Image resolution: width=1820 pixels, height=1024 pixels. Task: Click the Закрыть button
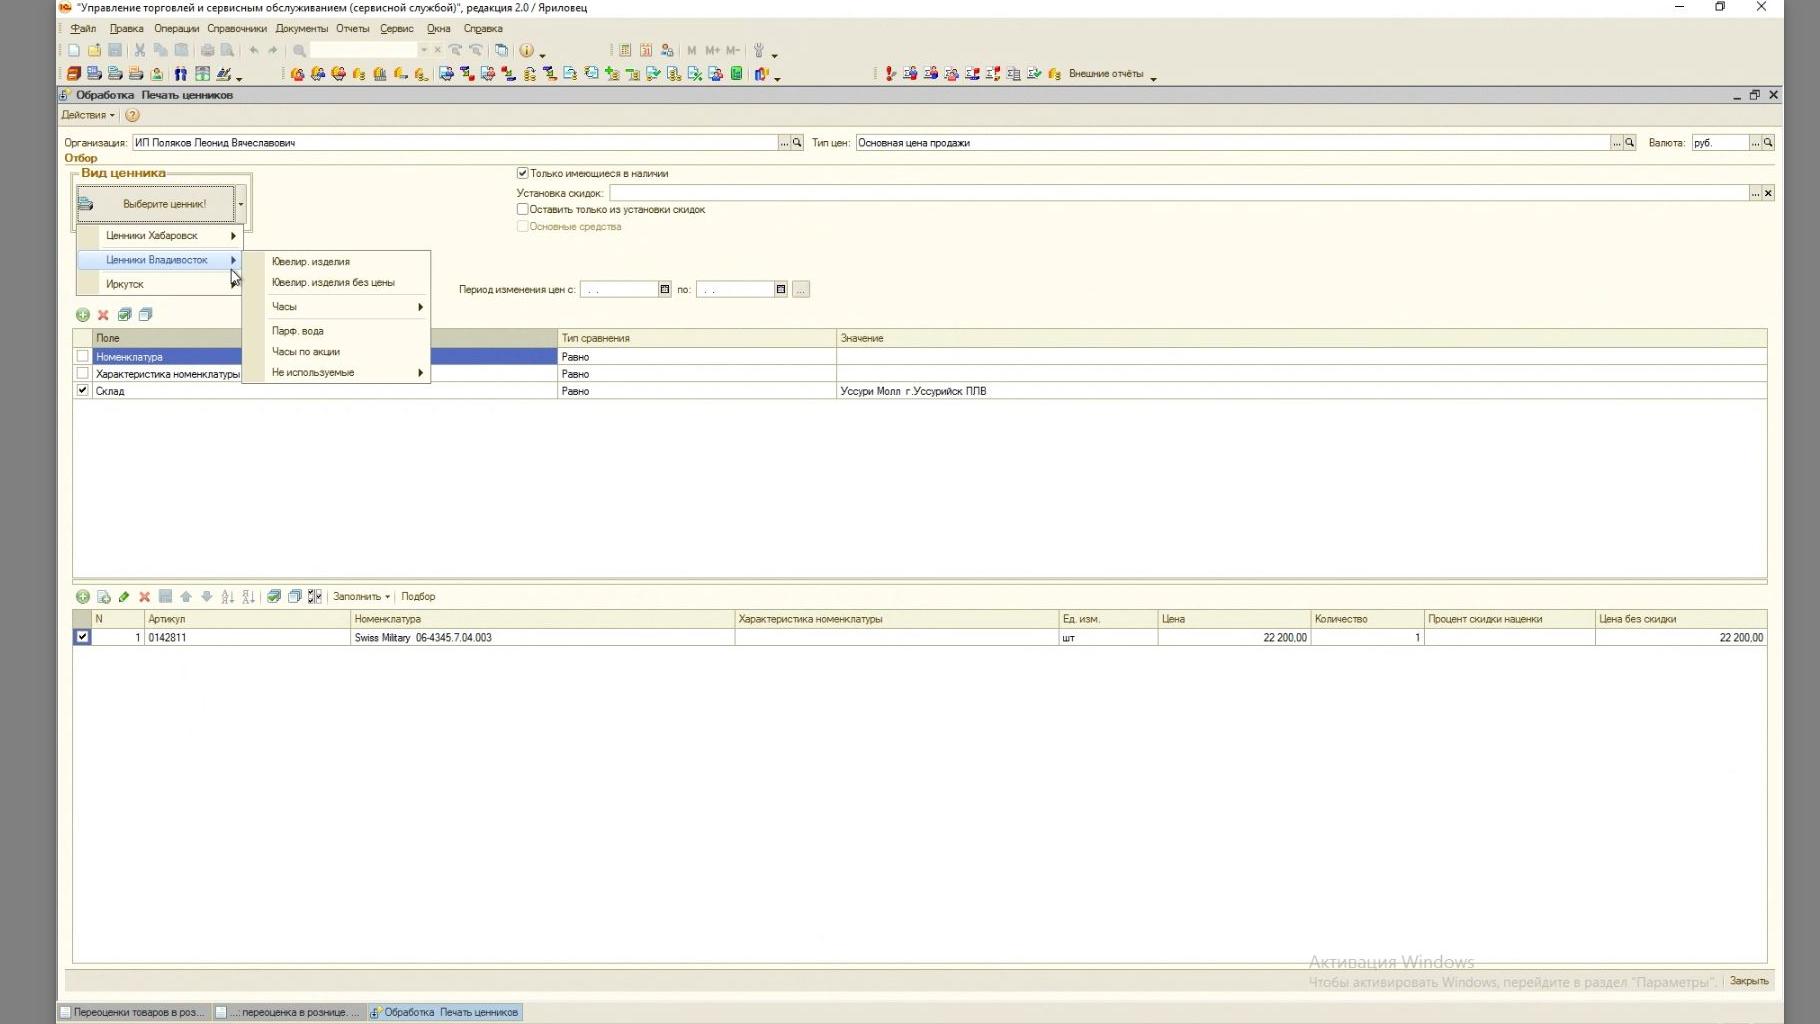[1749, 982]
